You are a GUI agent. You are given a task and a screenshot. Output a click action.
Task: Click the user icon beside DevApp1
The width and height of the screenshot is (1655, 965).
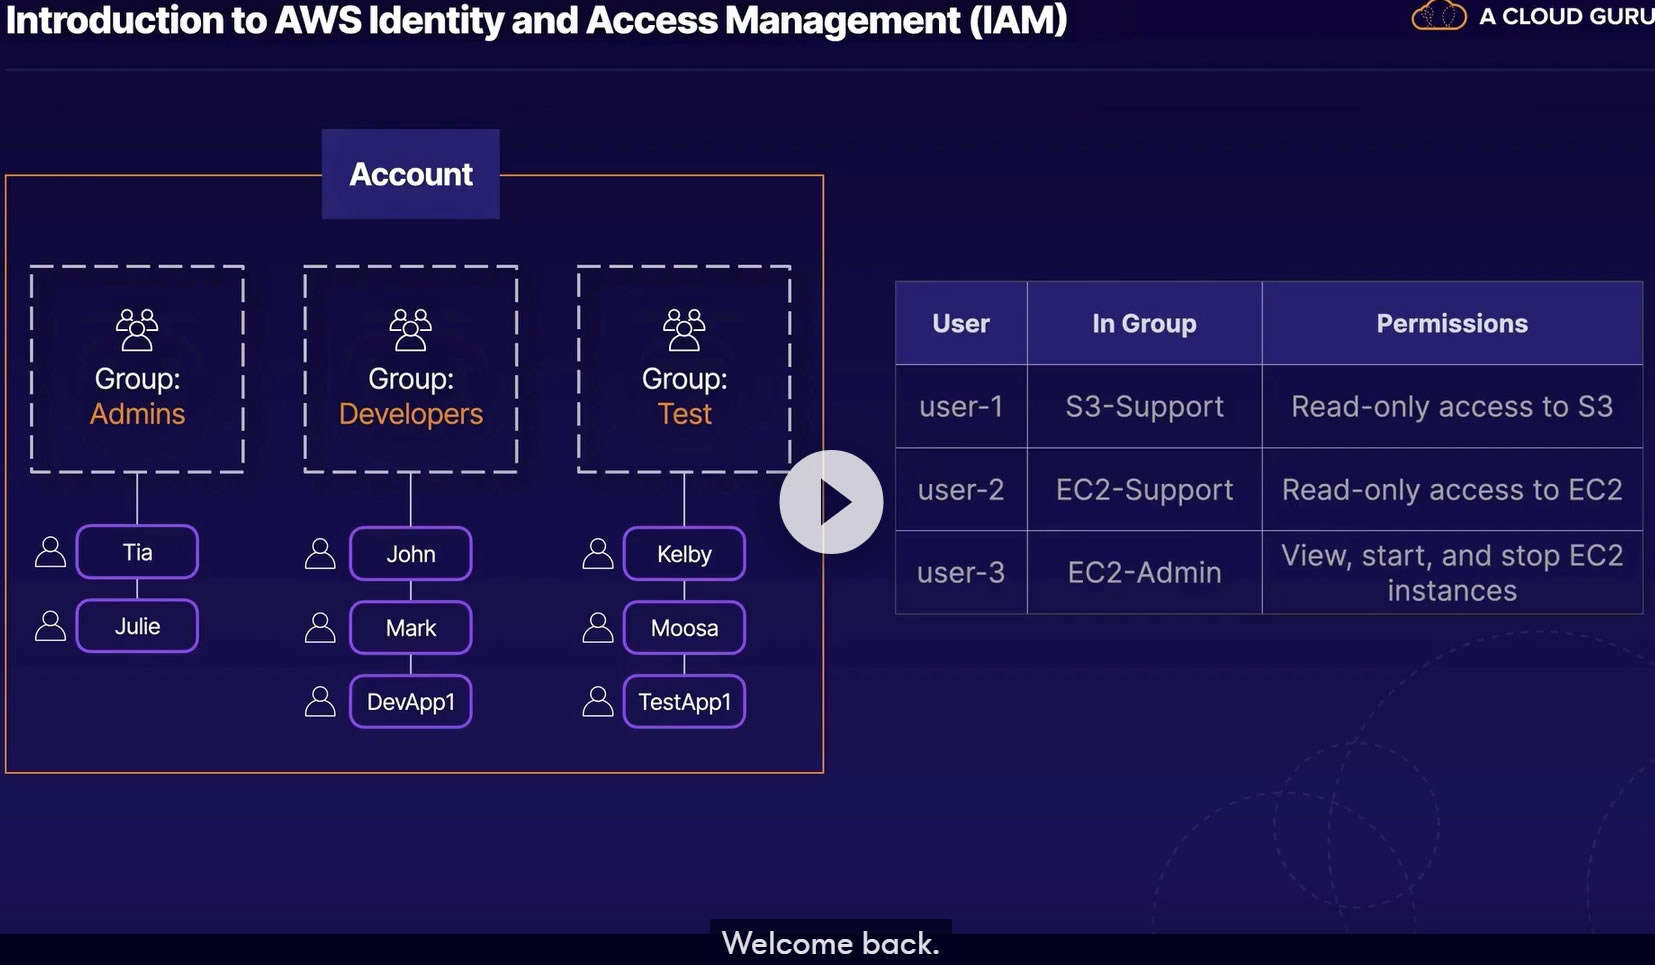click(320, 702)
